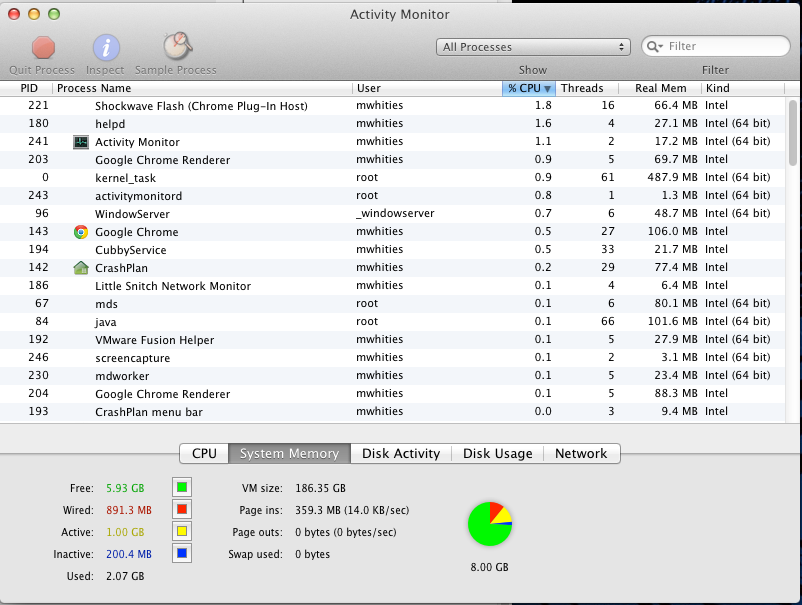The image size is (802, 605).
Task: Click the 8.00 GB total label
Action: pos(489,567)
